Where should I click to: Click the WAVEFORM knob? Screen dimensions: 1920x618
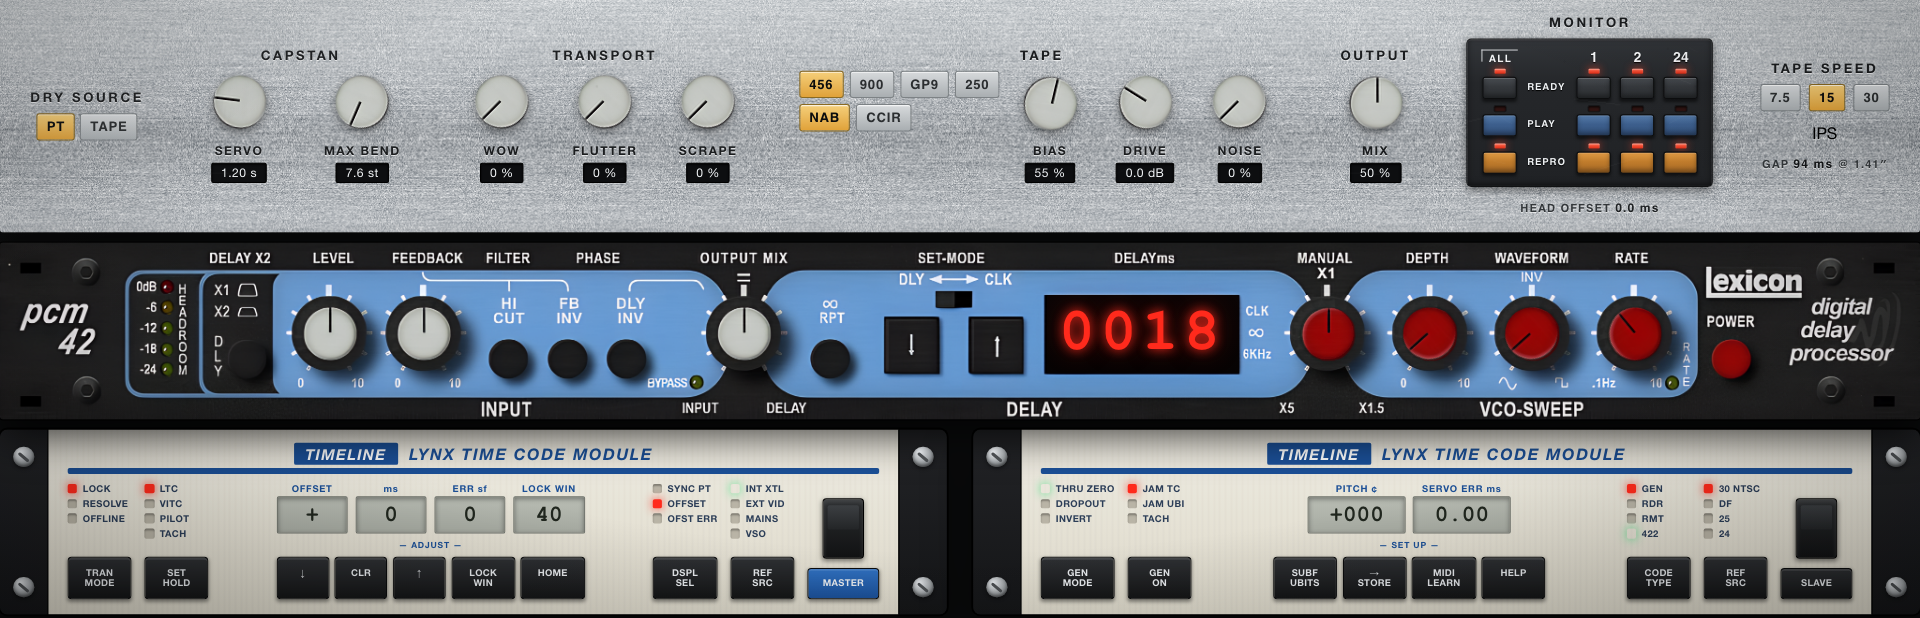pyautogui.click(x=1531, y=333)
